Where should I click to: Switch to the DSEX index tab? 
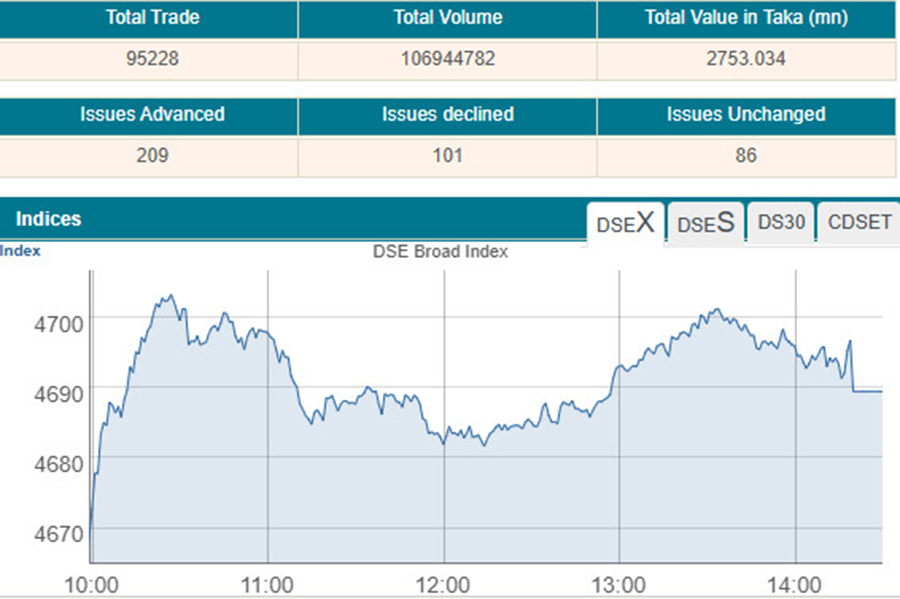pyautogui.click(x=625, y=223)
